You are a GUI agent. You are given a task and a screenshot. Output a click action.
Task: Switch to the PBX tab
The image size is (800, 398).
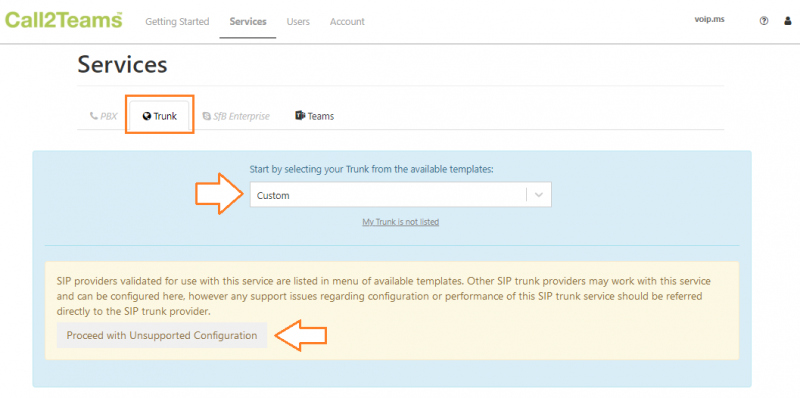[x=103, y=116]
